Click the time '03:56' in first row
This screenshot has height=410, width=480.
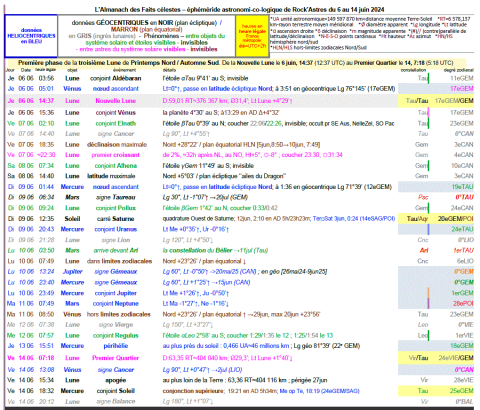[x=46, y=78]
